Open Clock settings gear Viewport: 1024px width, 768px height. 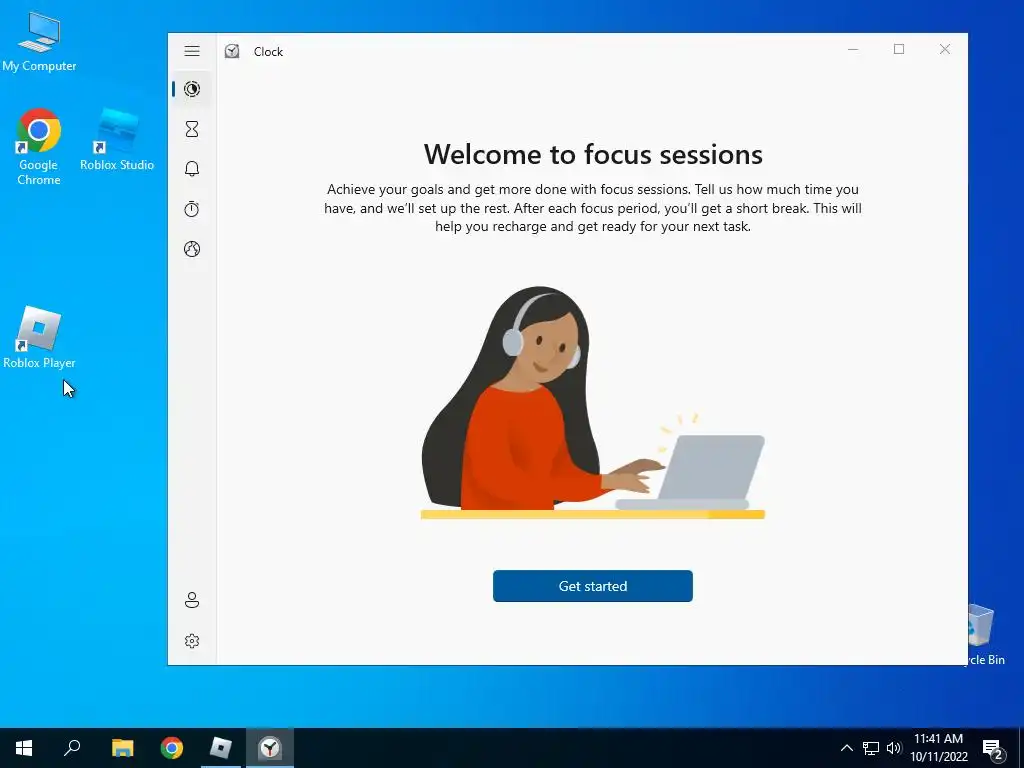click(192, 641)
